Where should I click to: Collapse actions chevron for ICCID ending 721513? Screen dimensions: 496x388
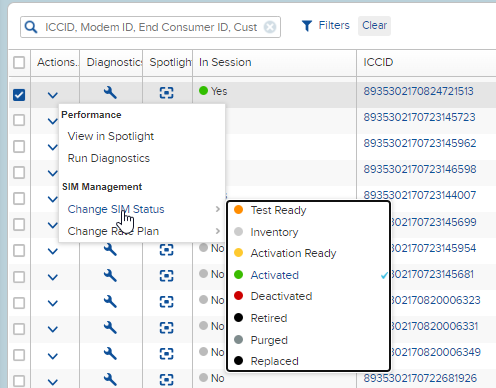click(53, 96)
